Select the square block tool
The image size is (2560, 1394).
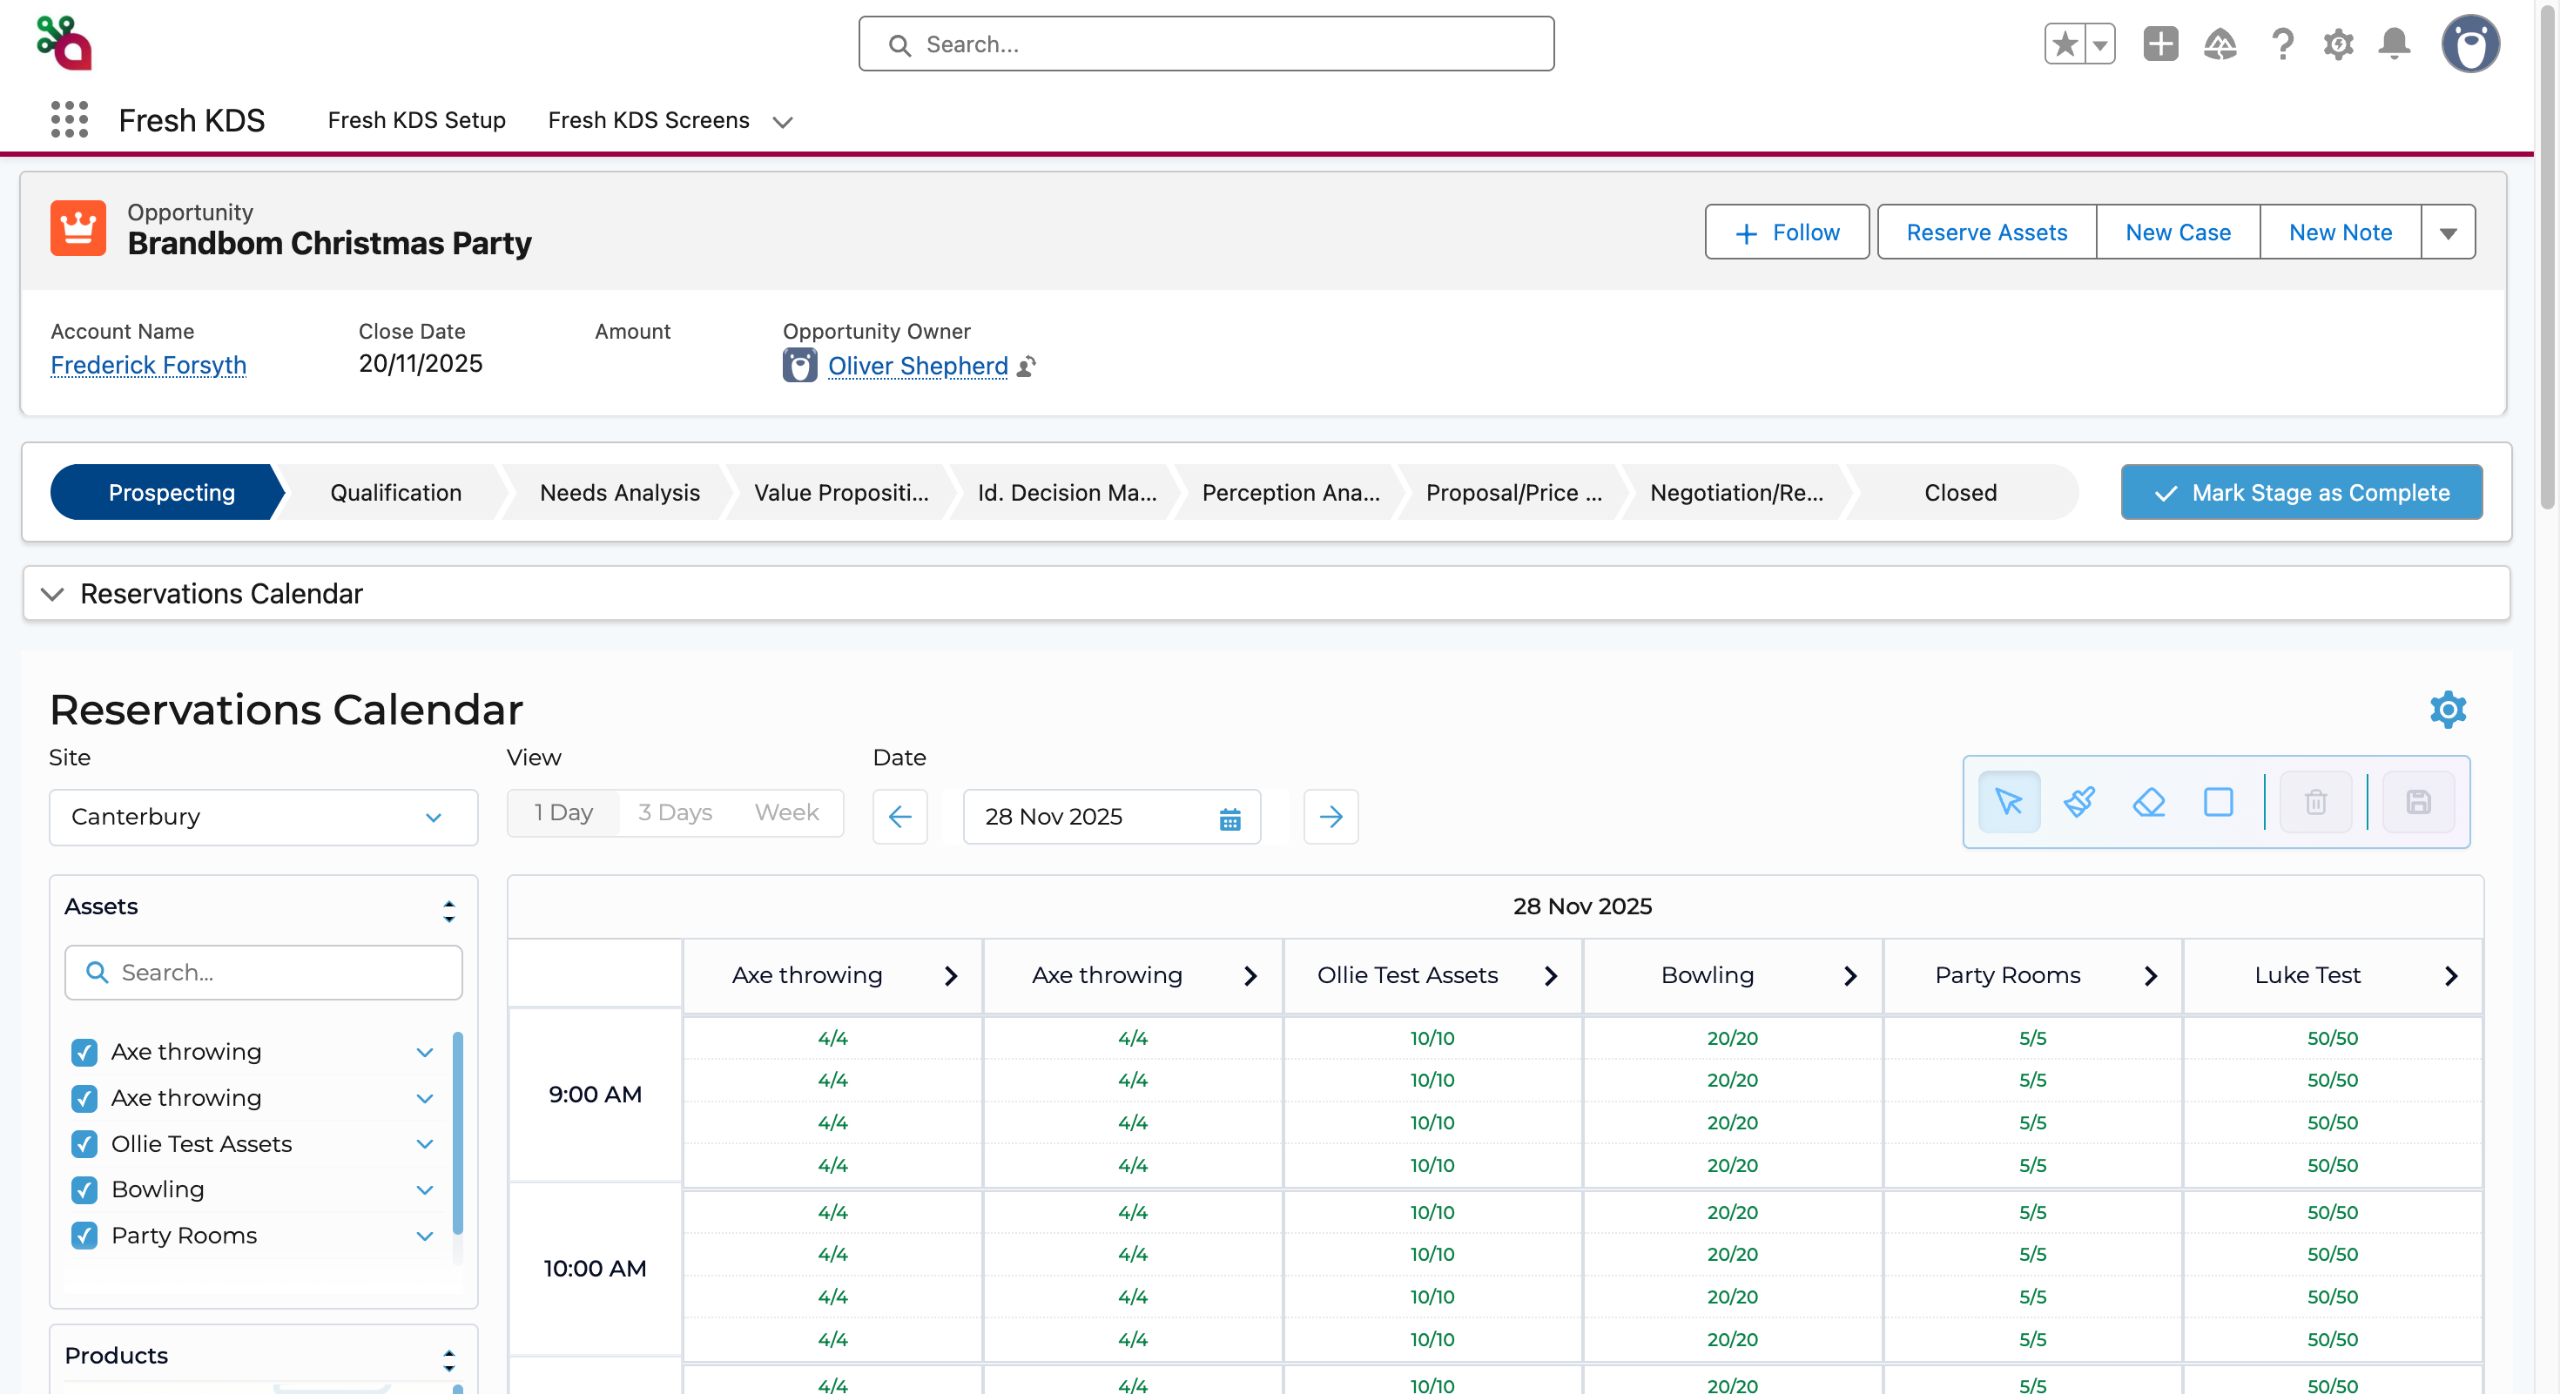click(2218, 802)
